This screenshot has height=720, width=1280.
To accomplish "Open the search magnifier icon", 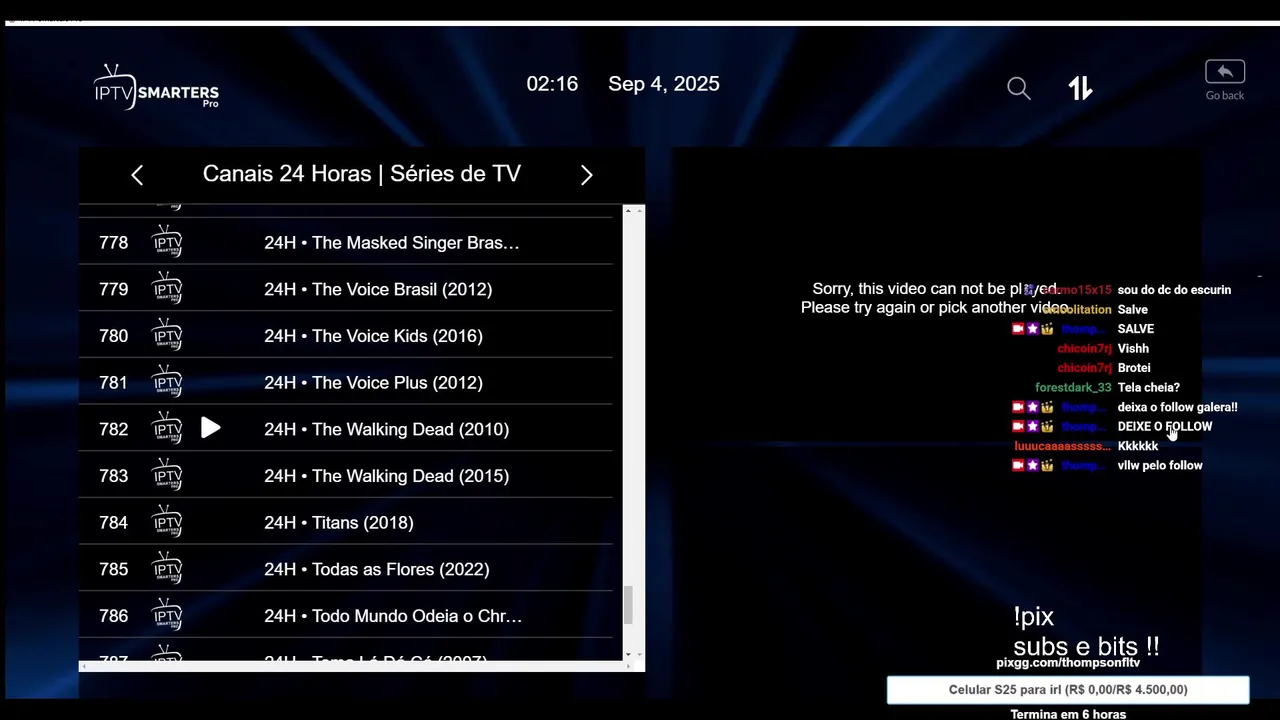I will point(1018,88).
